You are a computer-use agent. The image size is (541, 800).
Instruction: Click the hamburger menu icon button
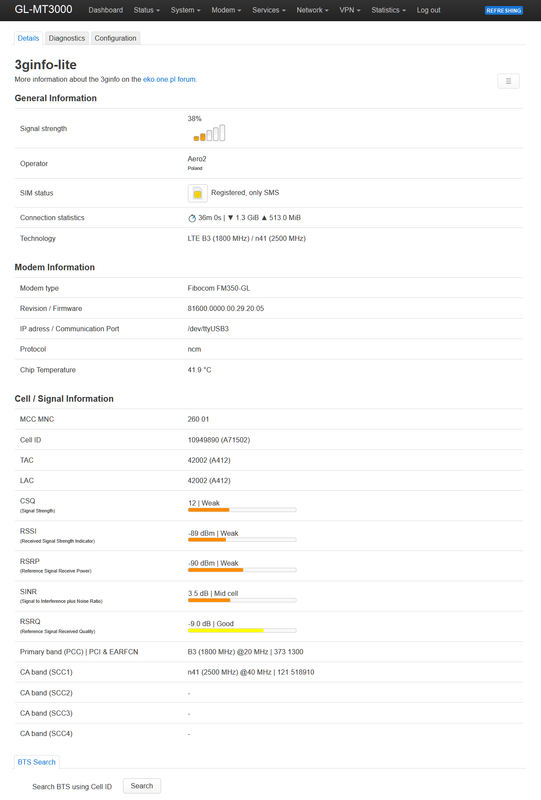pyautogui.click(x=508, y=81)
